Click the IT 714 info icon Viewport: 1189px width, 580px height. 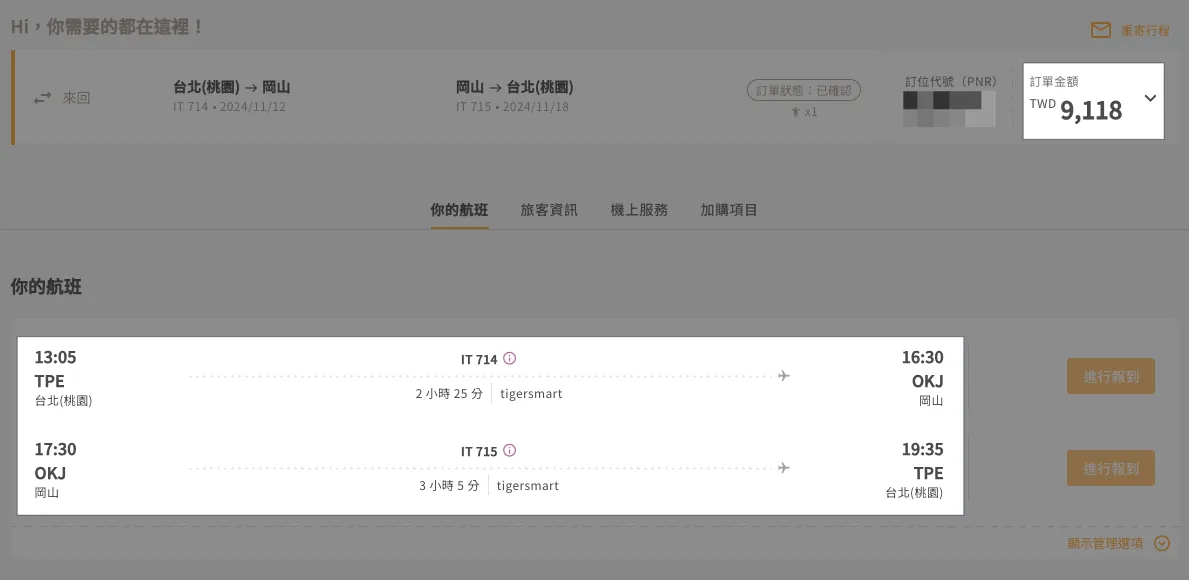[510, 359]
